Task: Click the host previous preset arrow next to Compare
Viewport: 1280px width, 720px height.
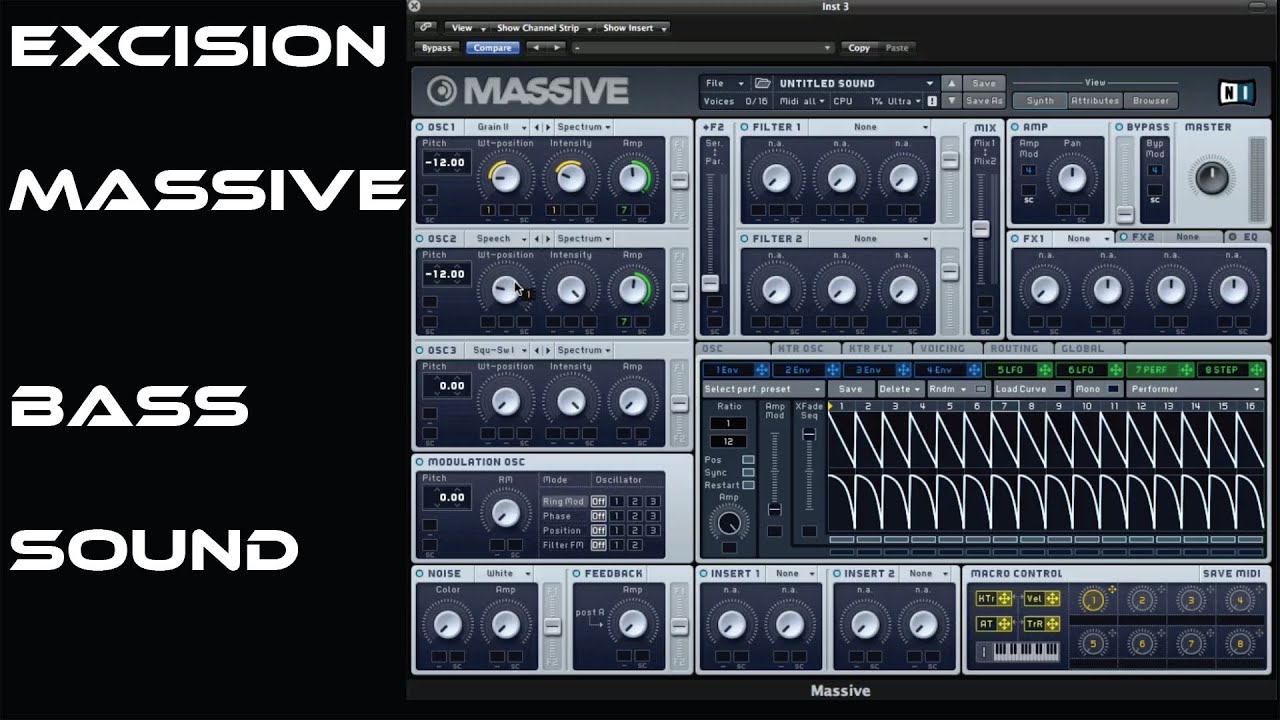Action: (535, 47)
